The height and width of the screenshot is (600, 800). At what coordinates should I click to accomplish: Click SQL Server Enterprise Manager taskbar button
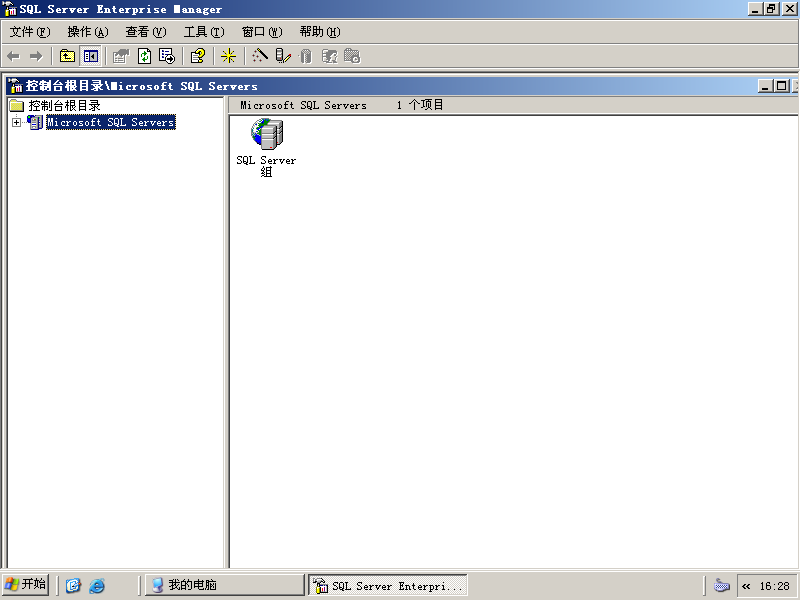tap(388, 585)
